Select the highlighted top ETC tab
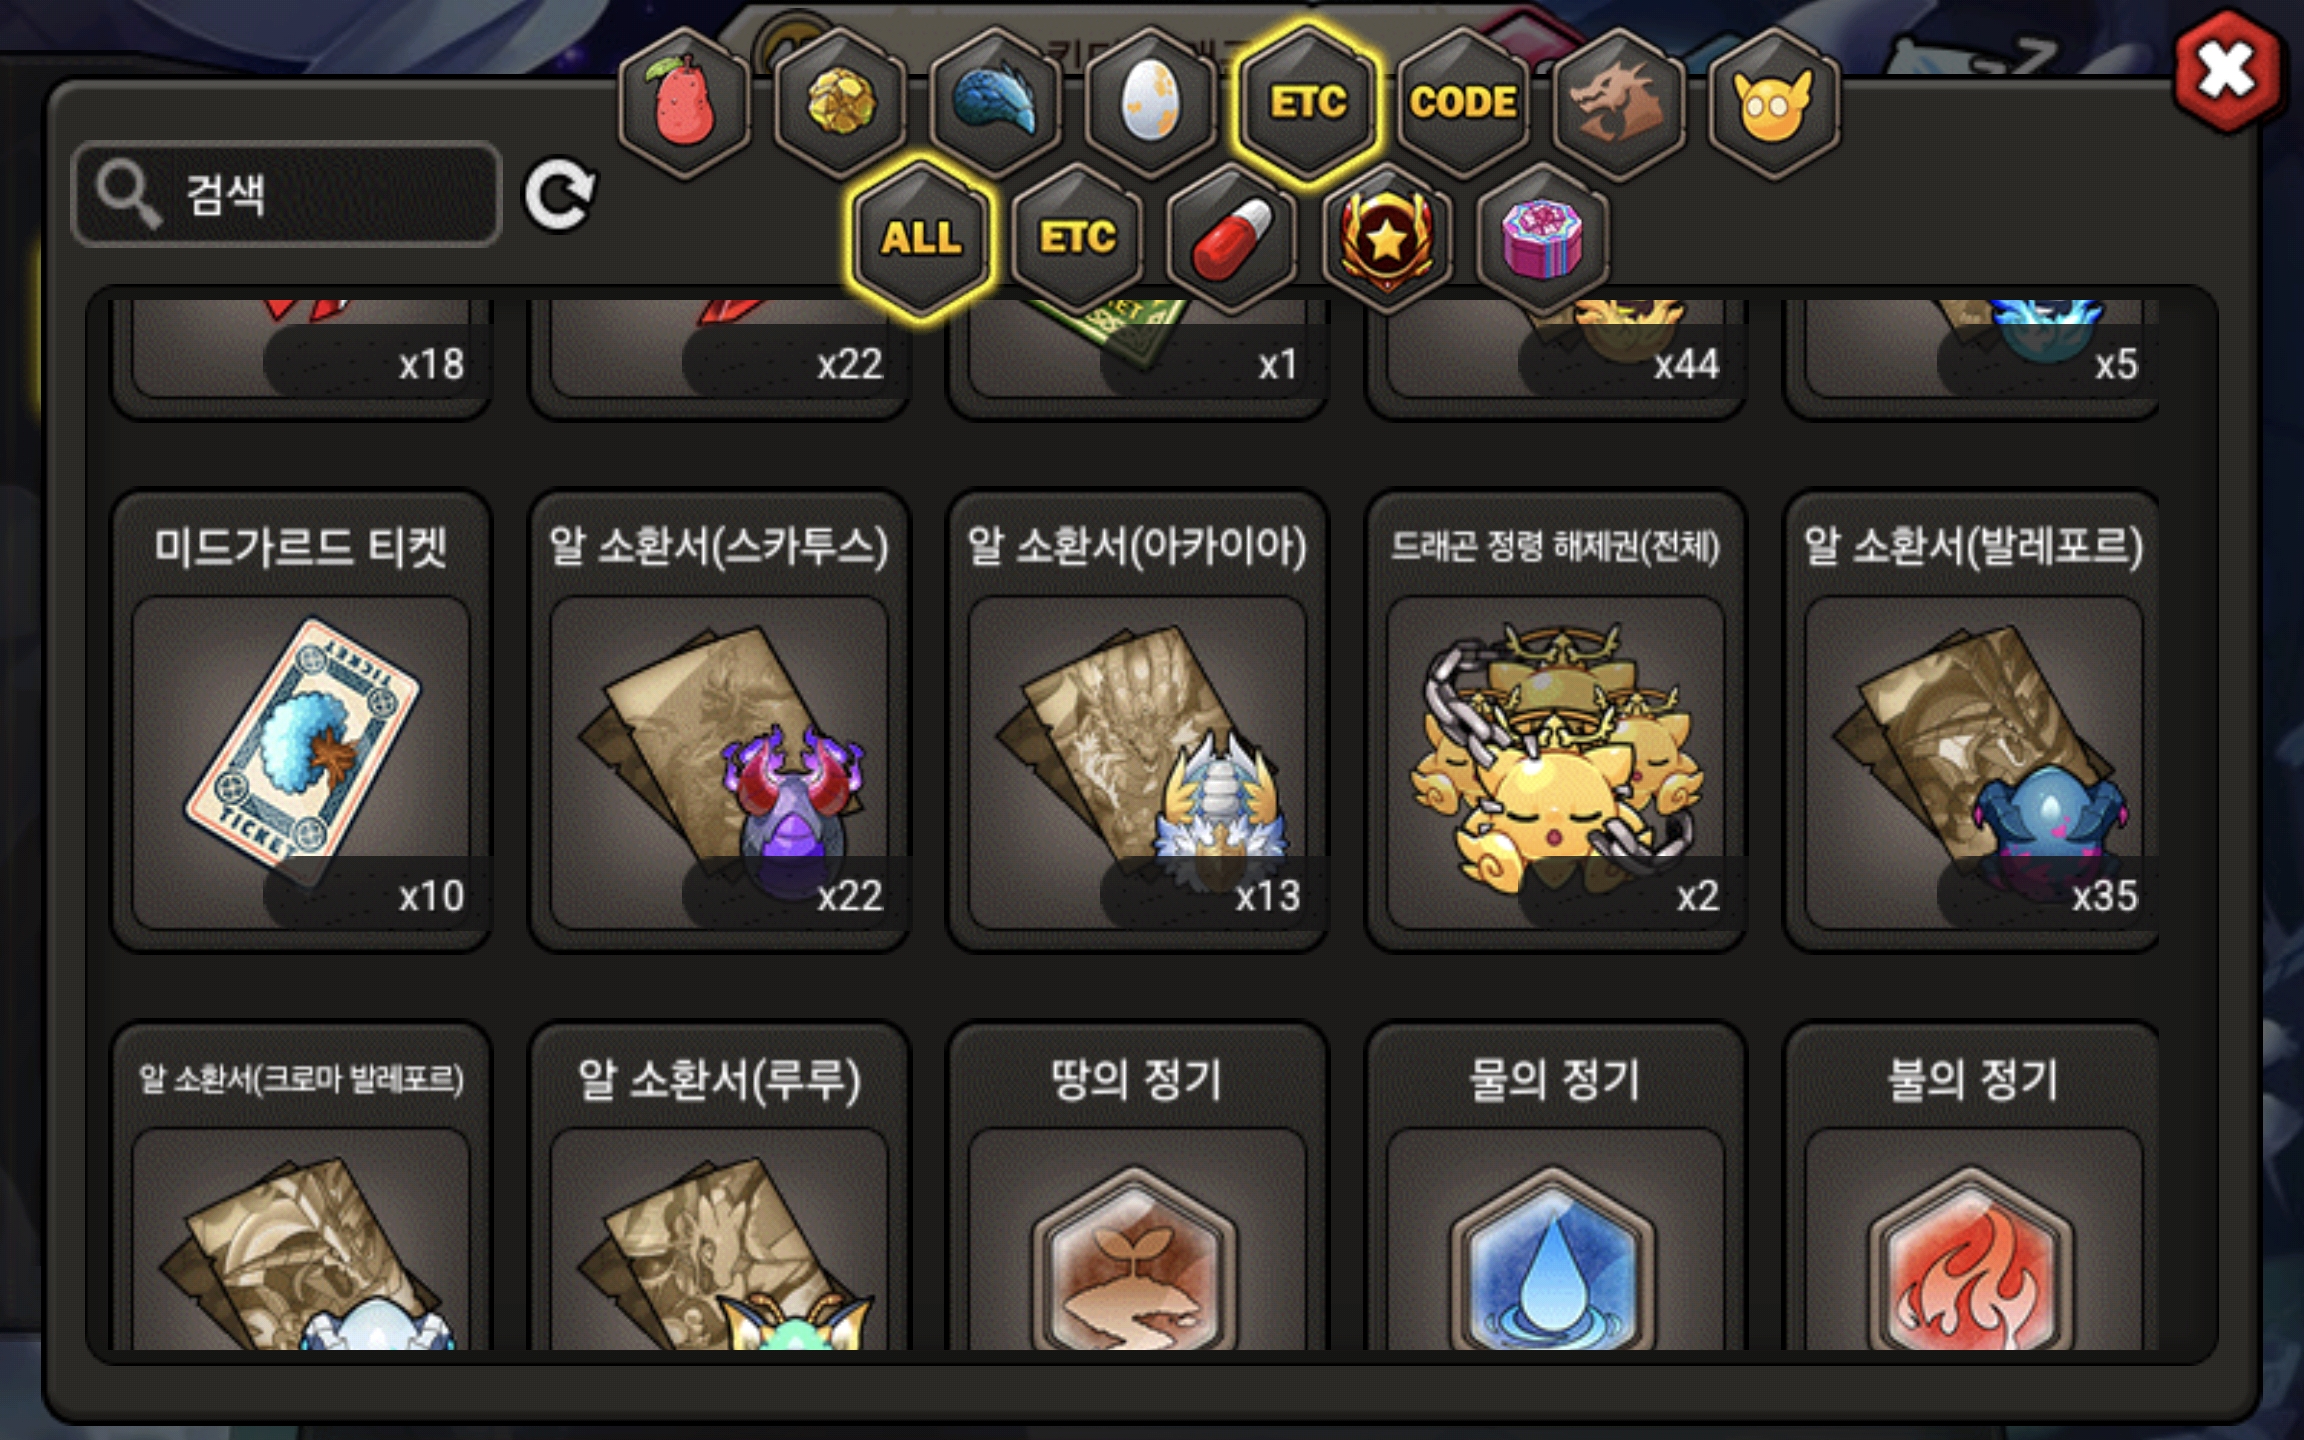This screenshot has width=2304, height=1440. click(x=1308, y=103)
